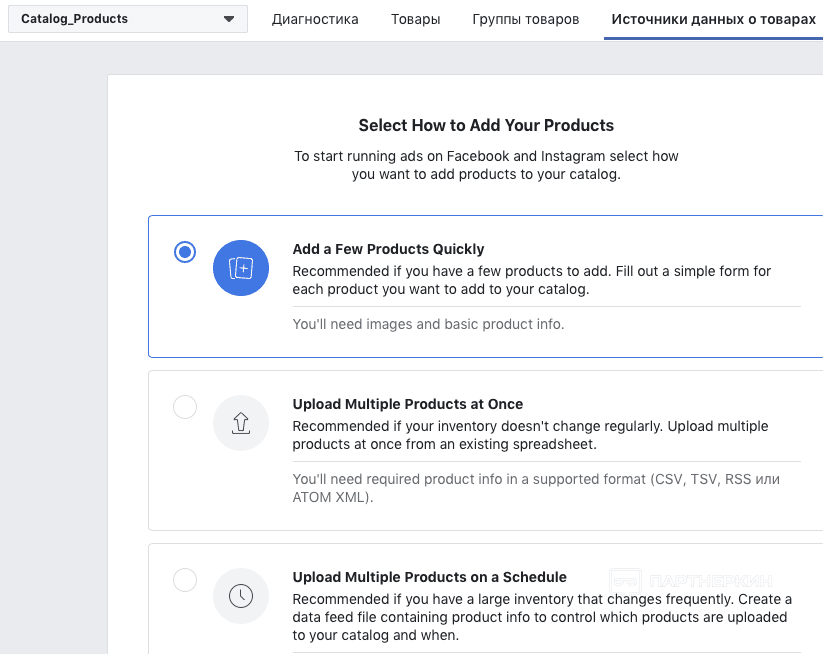This screenshot has height=654, width=823.
Task: Click the description Recommended if you have a large inventory
Action: (542, 617)
